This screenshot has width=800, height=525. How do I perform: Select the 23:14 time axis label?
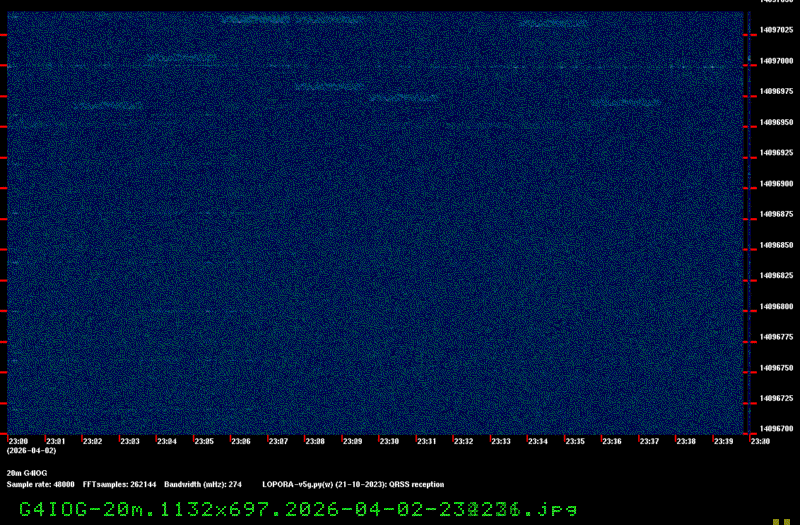tap(538, 441)
